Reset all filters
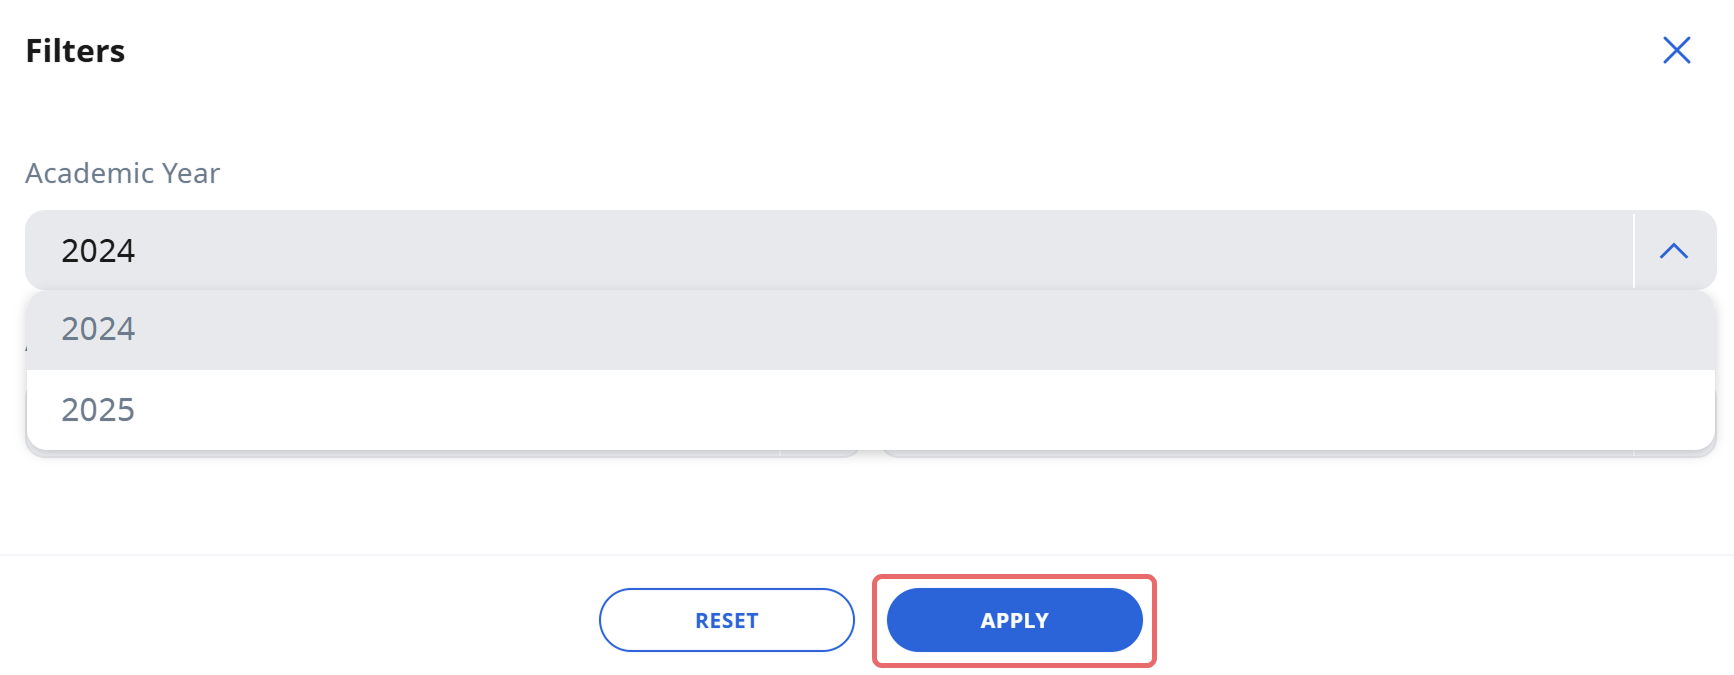 (726, 620)
